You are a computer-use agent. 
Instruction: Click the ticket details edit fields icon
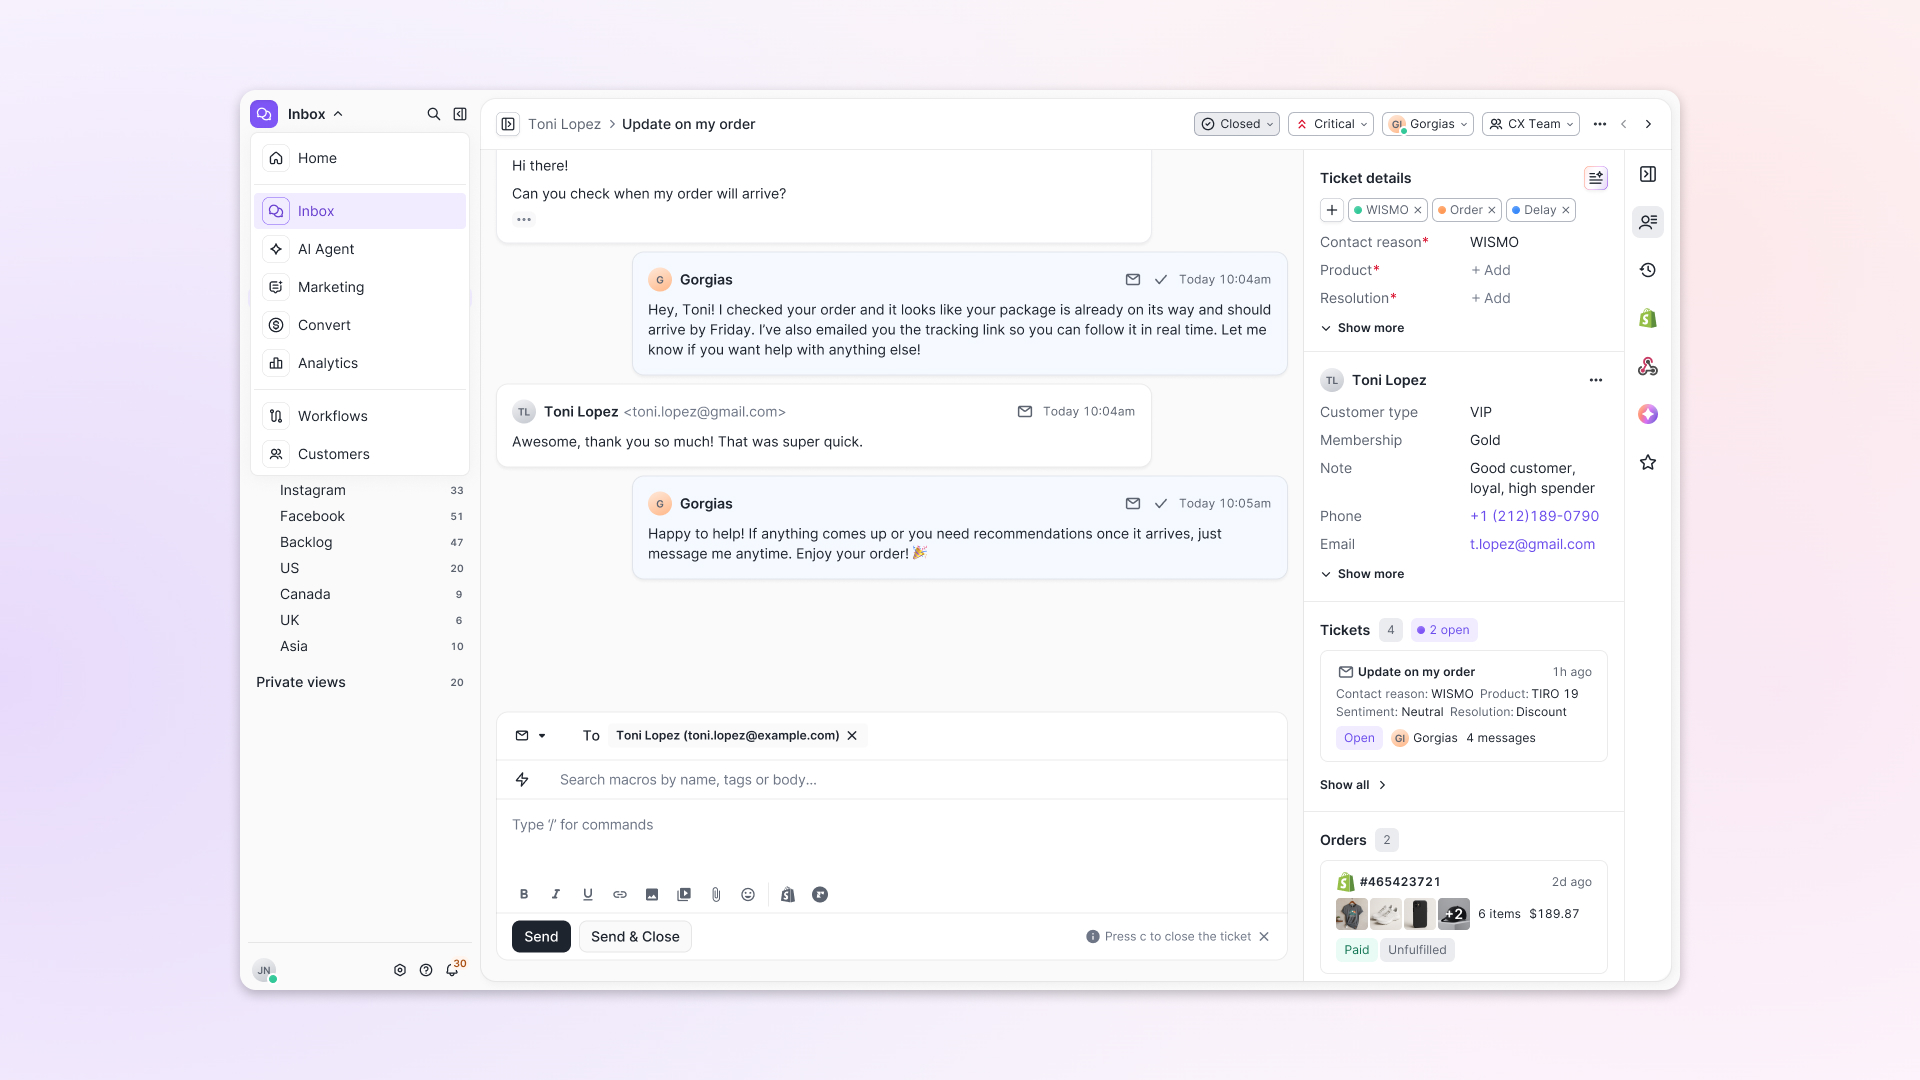(x=1596, y=178)
